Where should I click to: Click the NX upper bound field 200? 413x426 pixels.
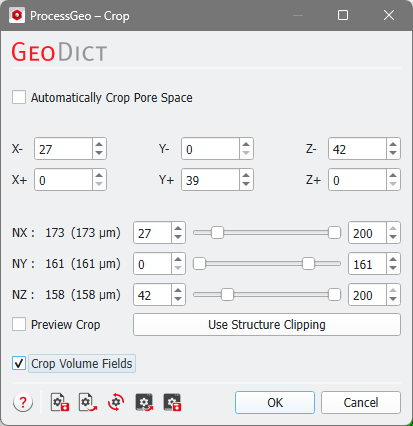click(x=367, y=233)
